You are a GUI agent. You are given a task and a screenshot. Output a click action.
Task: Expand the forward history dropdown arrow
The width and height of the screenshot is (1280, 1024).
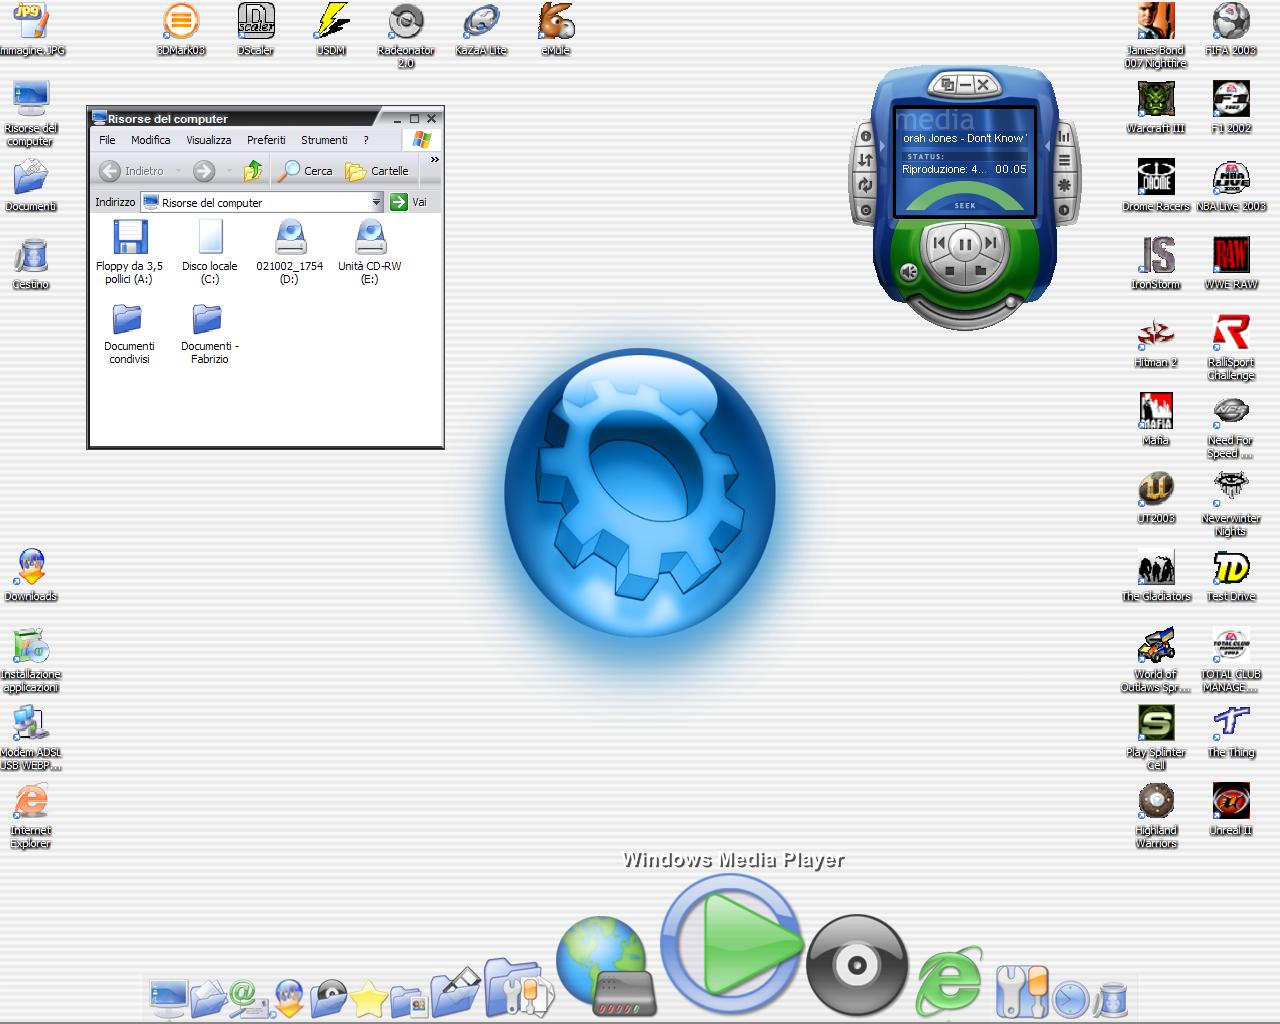[x=229, y=171]
